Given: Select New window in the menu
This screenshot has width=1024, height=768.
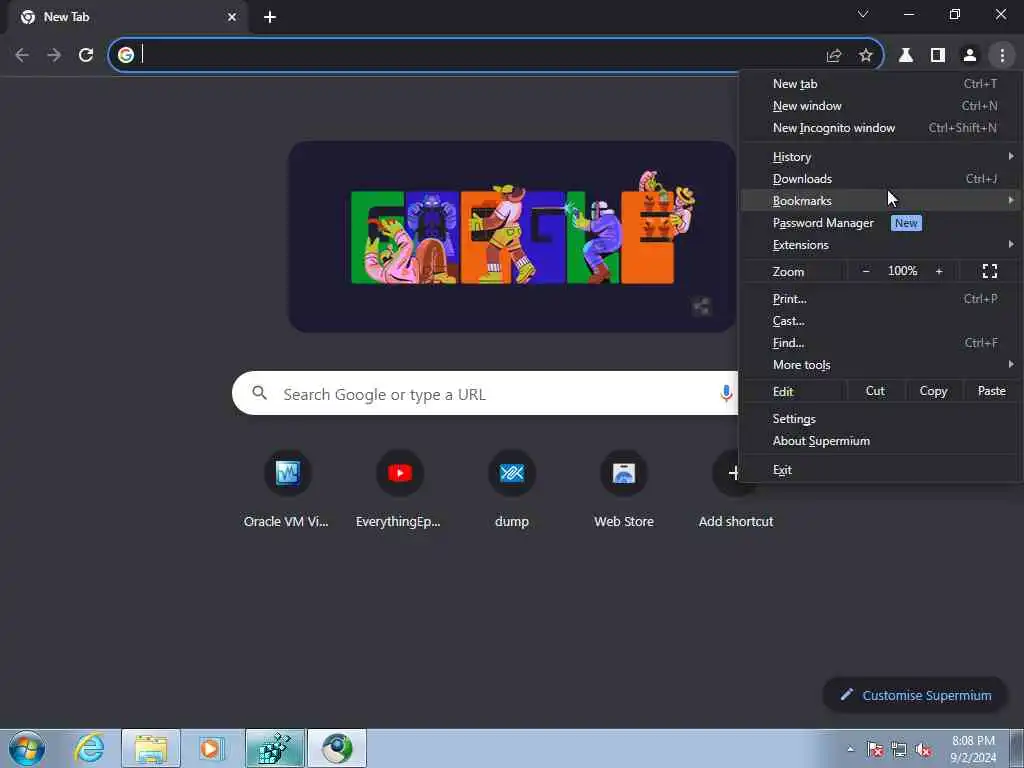Looking at the screenshot, I should point(881,106).
